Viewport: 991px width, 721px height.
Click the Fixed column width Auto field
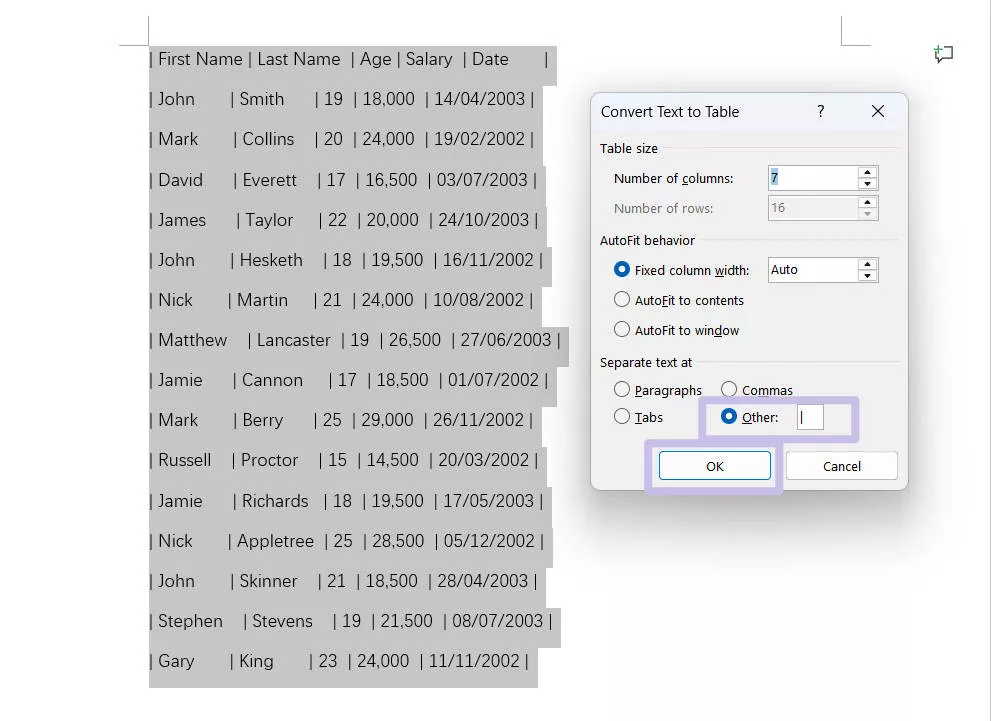[813, 270]
